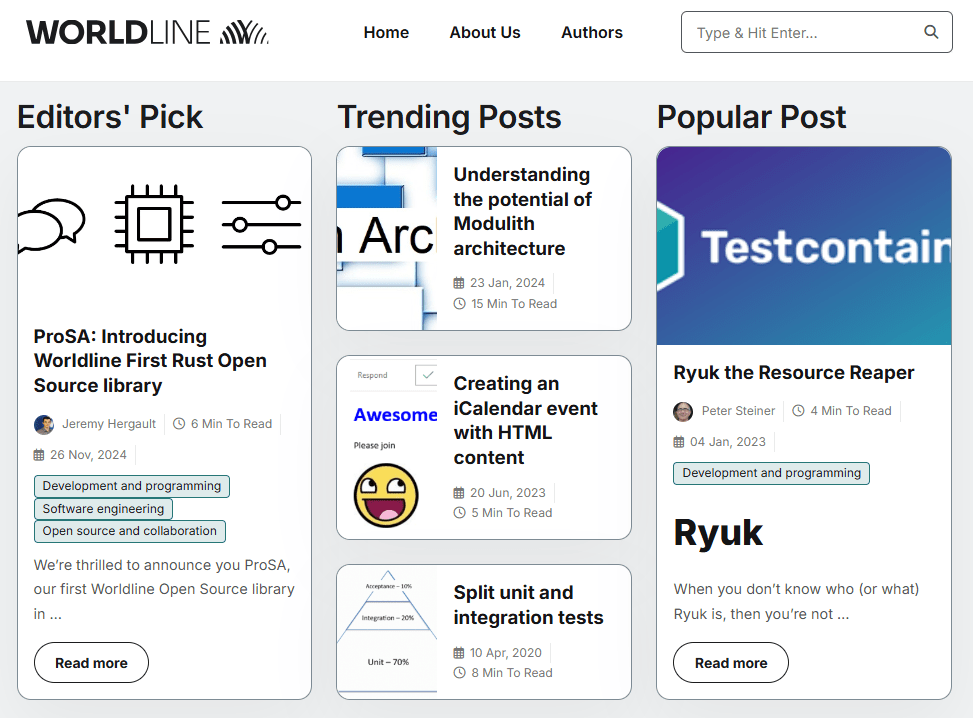
Task: Select Open source and collaboration tag
Action: click(x=130, y=531)
